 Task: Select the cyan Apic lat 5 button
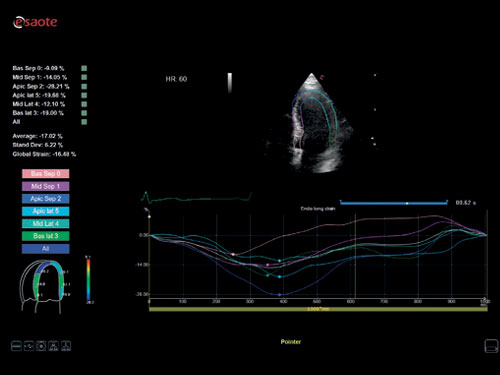(46, 211)
